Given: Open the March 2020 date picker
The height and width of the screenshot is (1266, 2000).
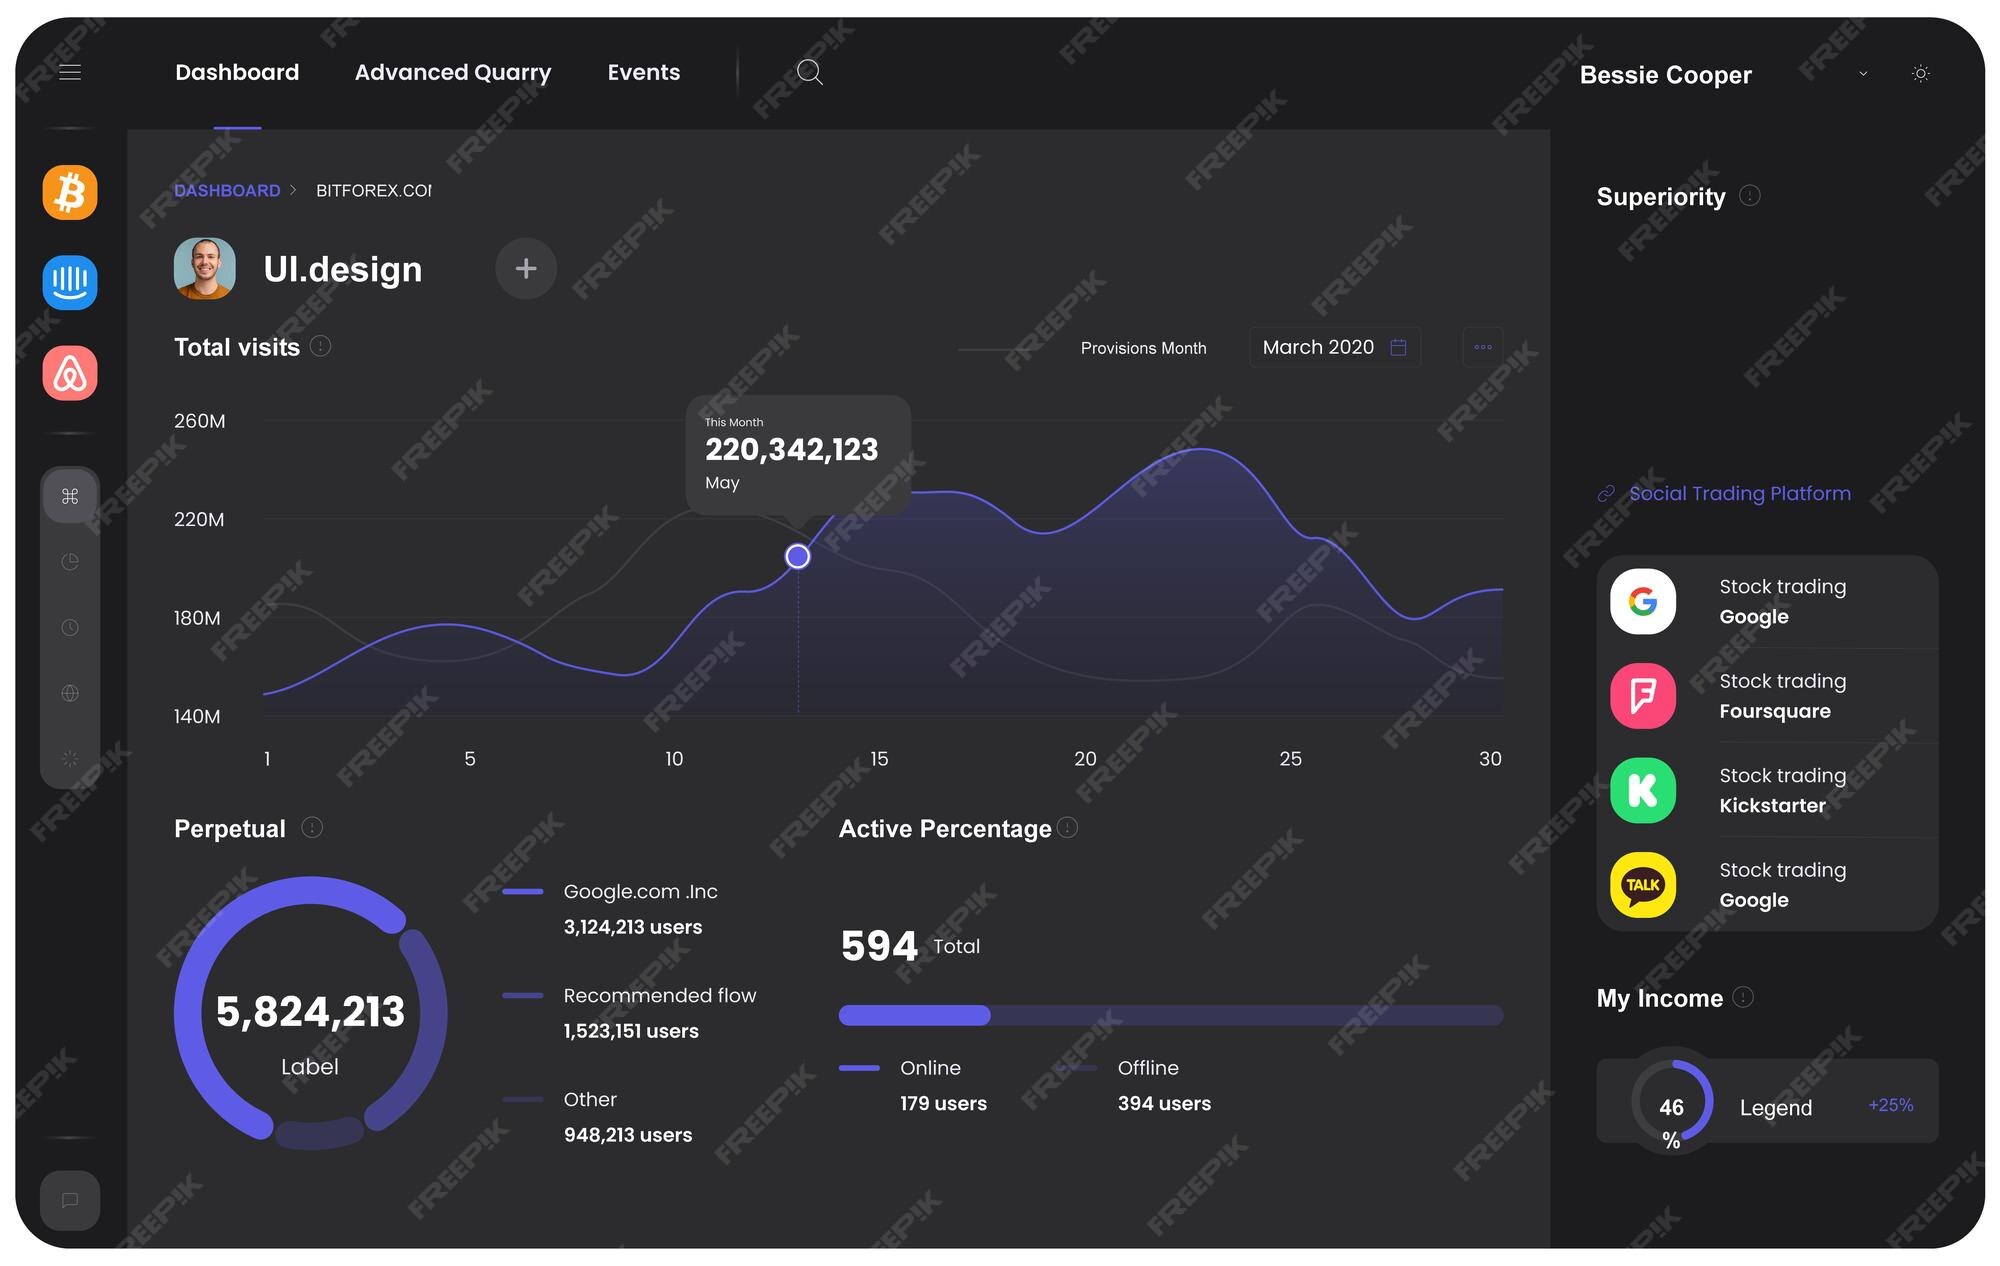Looking at the screenshot, I should tap(1334, 347).
